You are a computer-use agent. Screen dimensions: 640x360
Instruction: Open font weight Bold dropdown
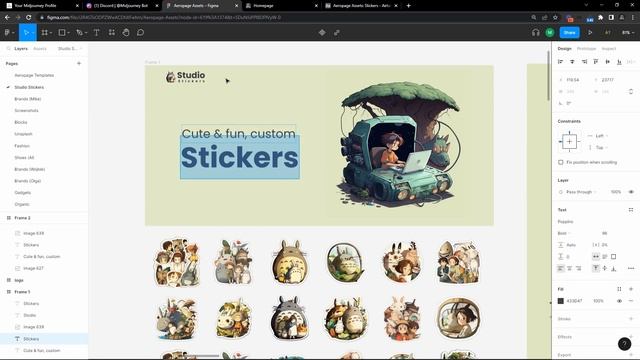[x=564, y=233]
